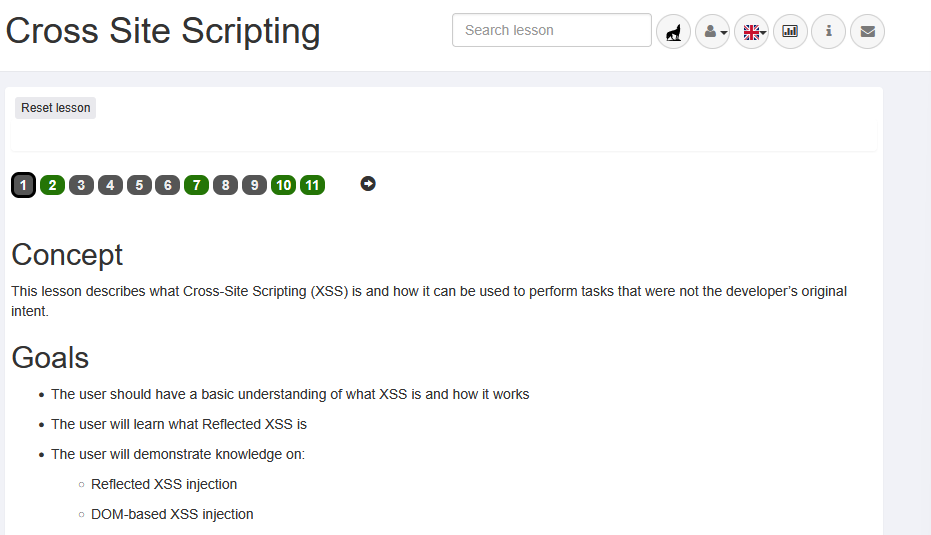Navigate to lesson page 6
931x535 pixels.
point(168,185)
